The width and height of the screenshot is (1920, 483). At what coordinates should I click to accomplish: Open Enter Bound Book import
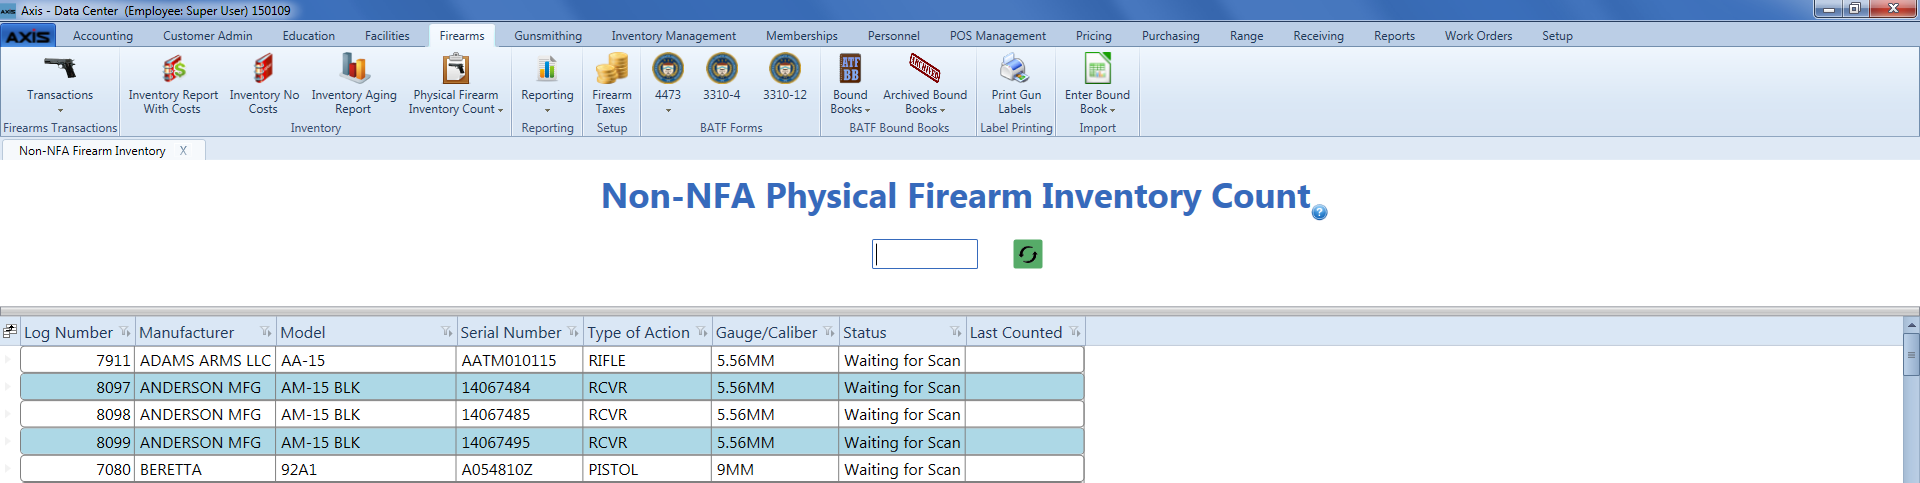click(x=1097, y=84)
